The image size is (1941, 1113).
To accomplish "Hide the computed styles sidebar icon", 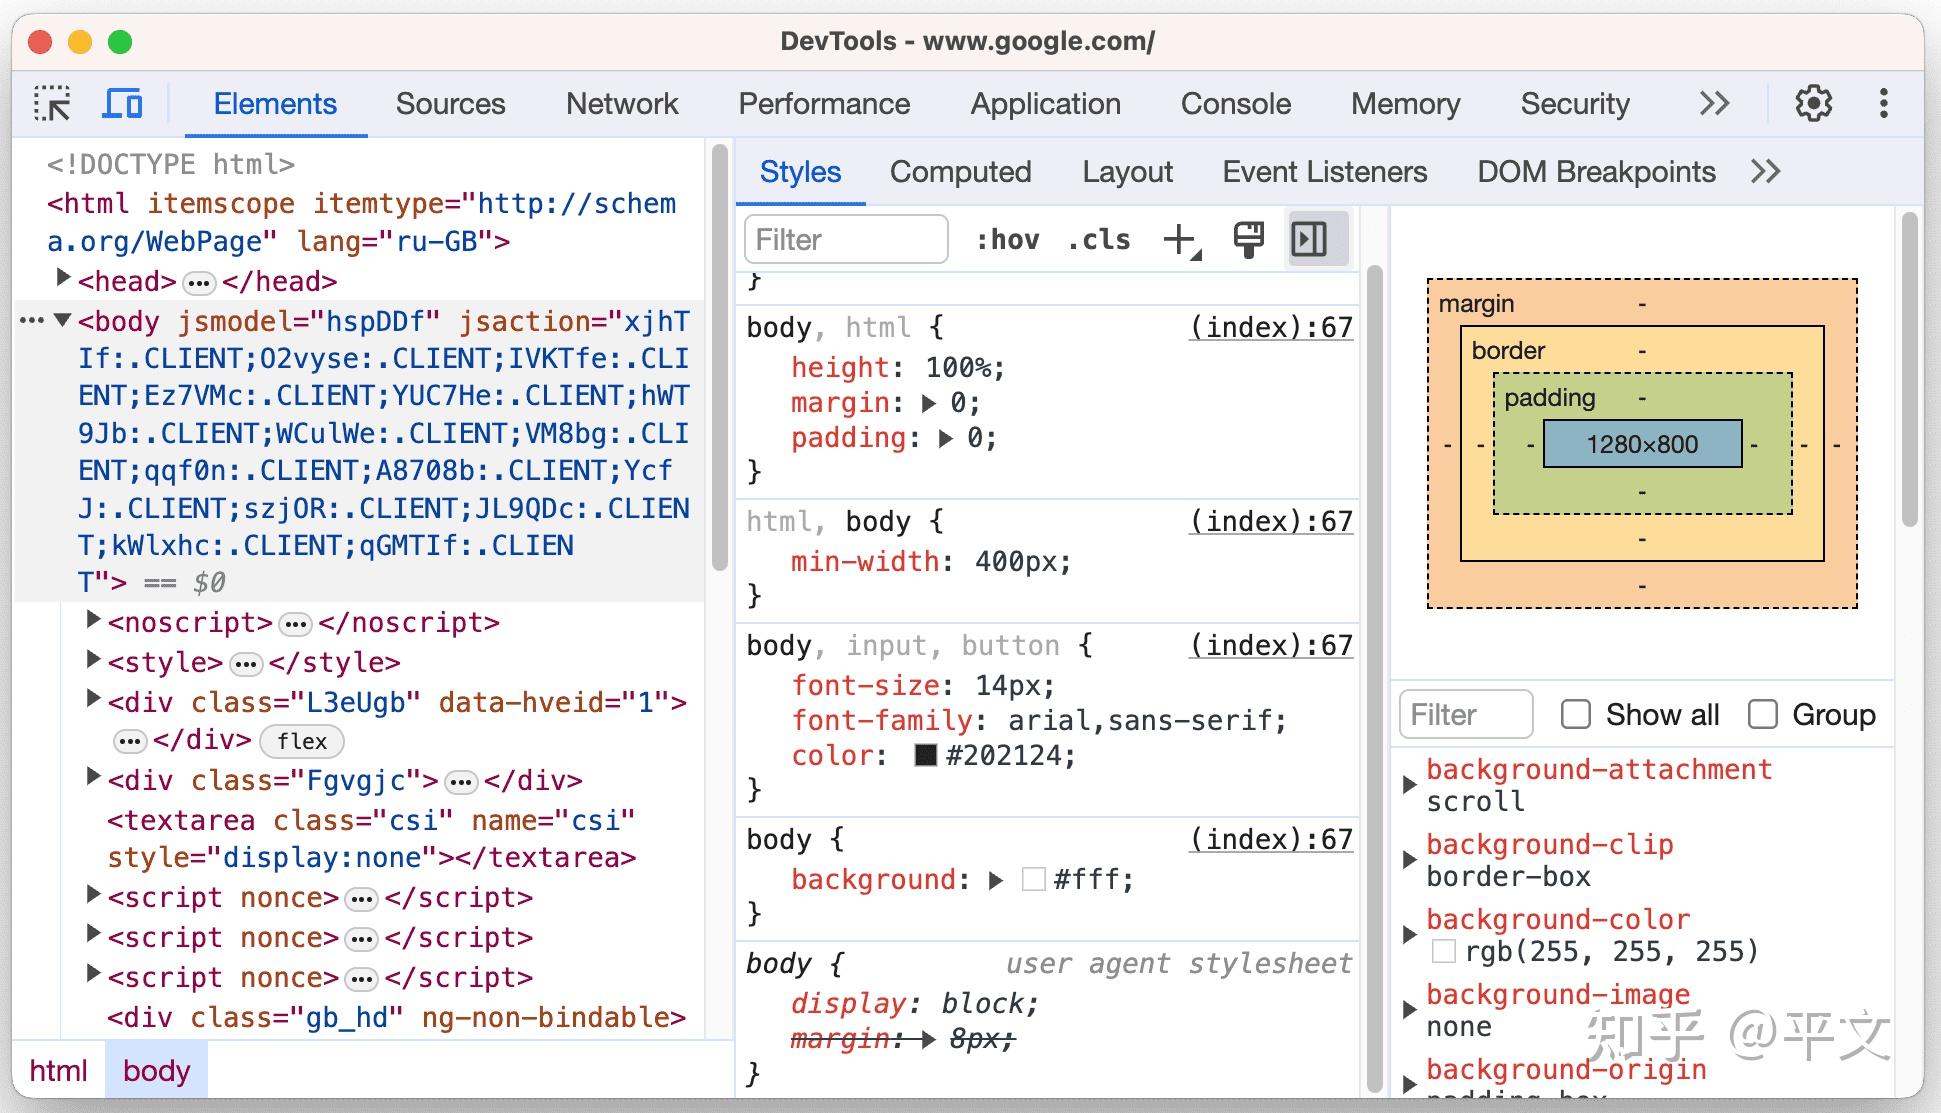I will [1309, 240].
